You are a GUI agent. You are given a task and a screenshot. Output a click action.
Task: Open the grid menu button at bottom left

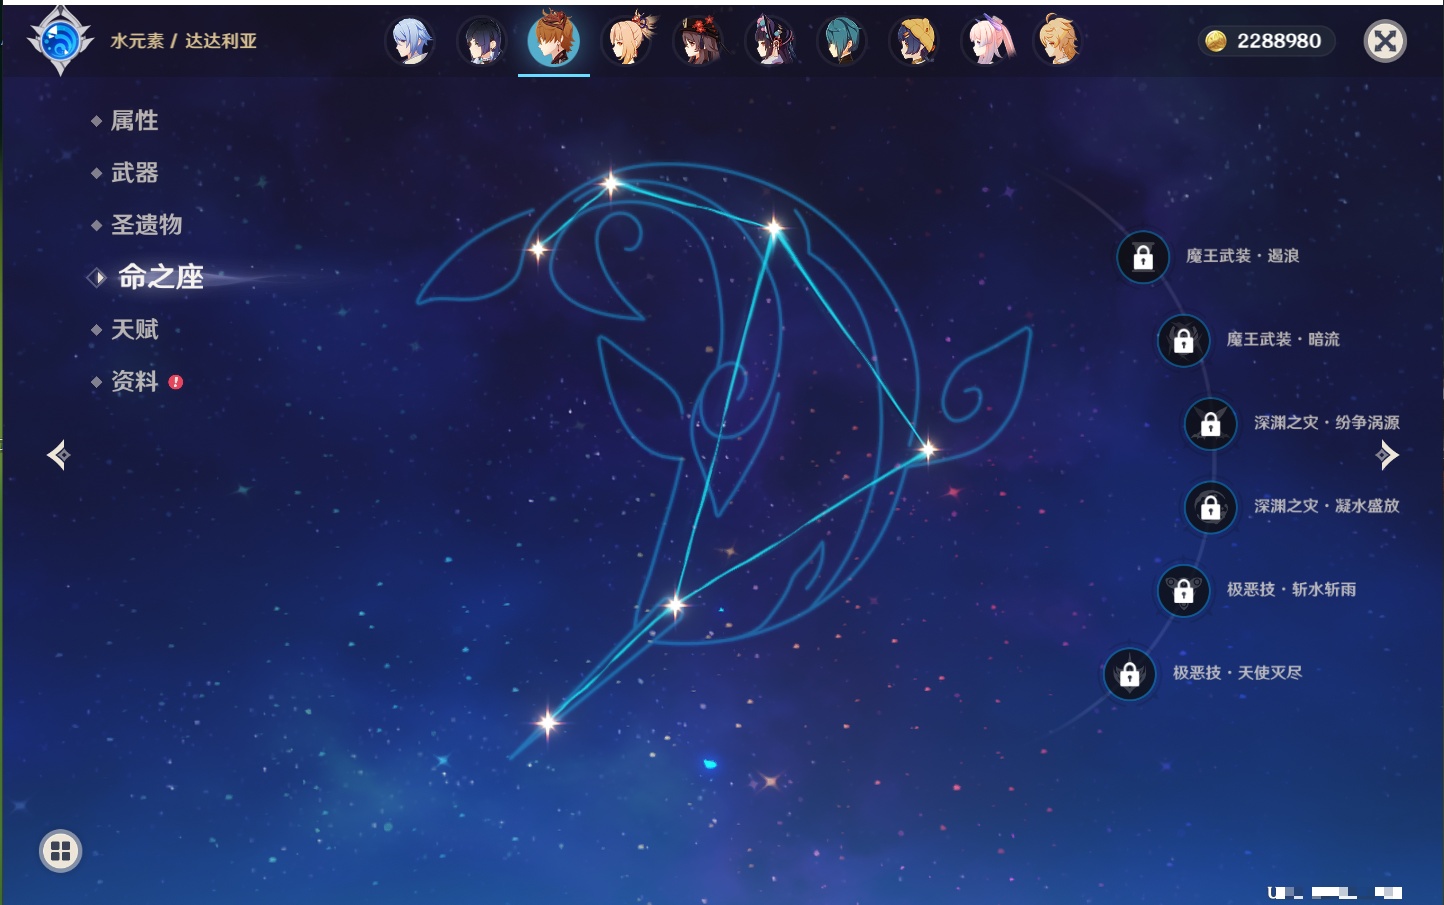click(x=60, y=851)
